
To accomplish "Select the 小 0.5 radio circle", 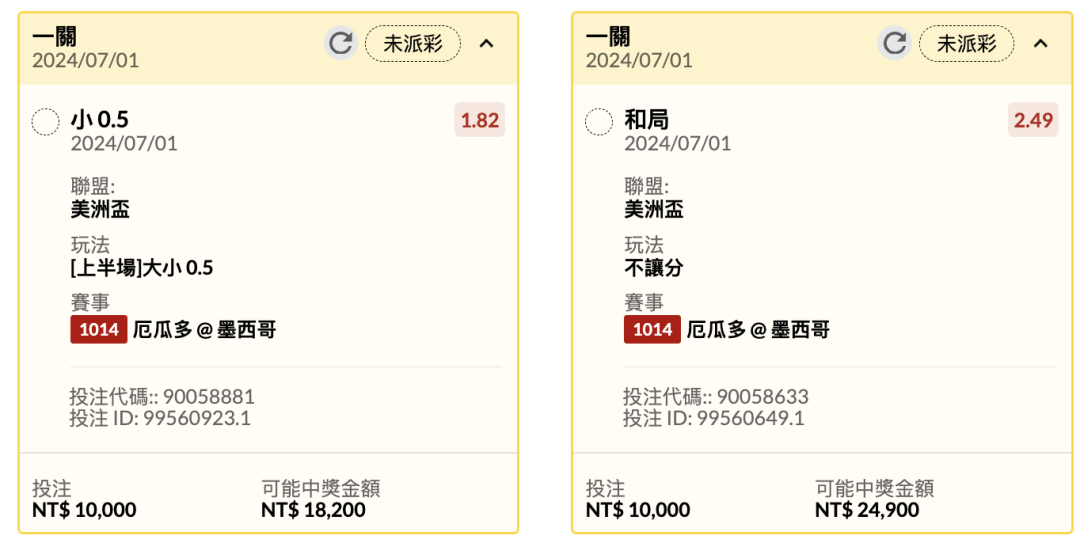I will (46, 122).
